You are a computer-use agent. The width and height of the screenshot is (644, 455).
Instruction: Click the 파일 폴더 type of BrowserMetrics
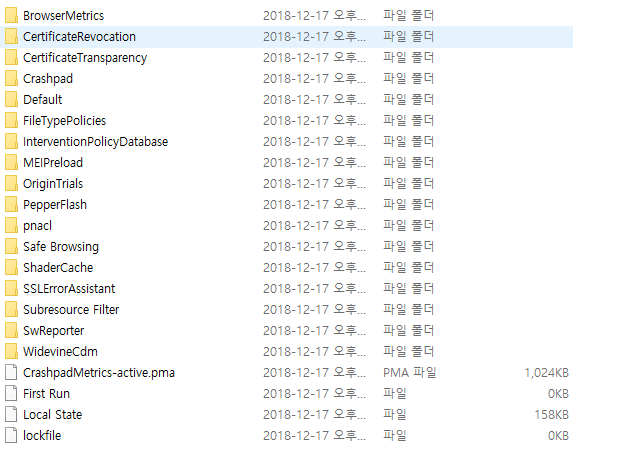click(408, 16)
